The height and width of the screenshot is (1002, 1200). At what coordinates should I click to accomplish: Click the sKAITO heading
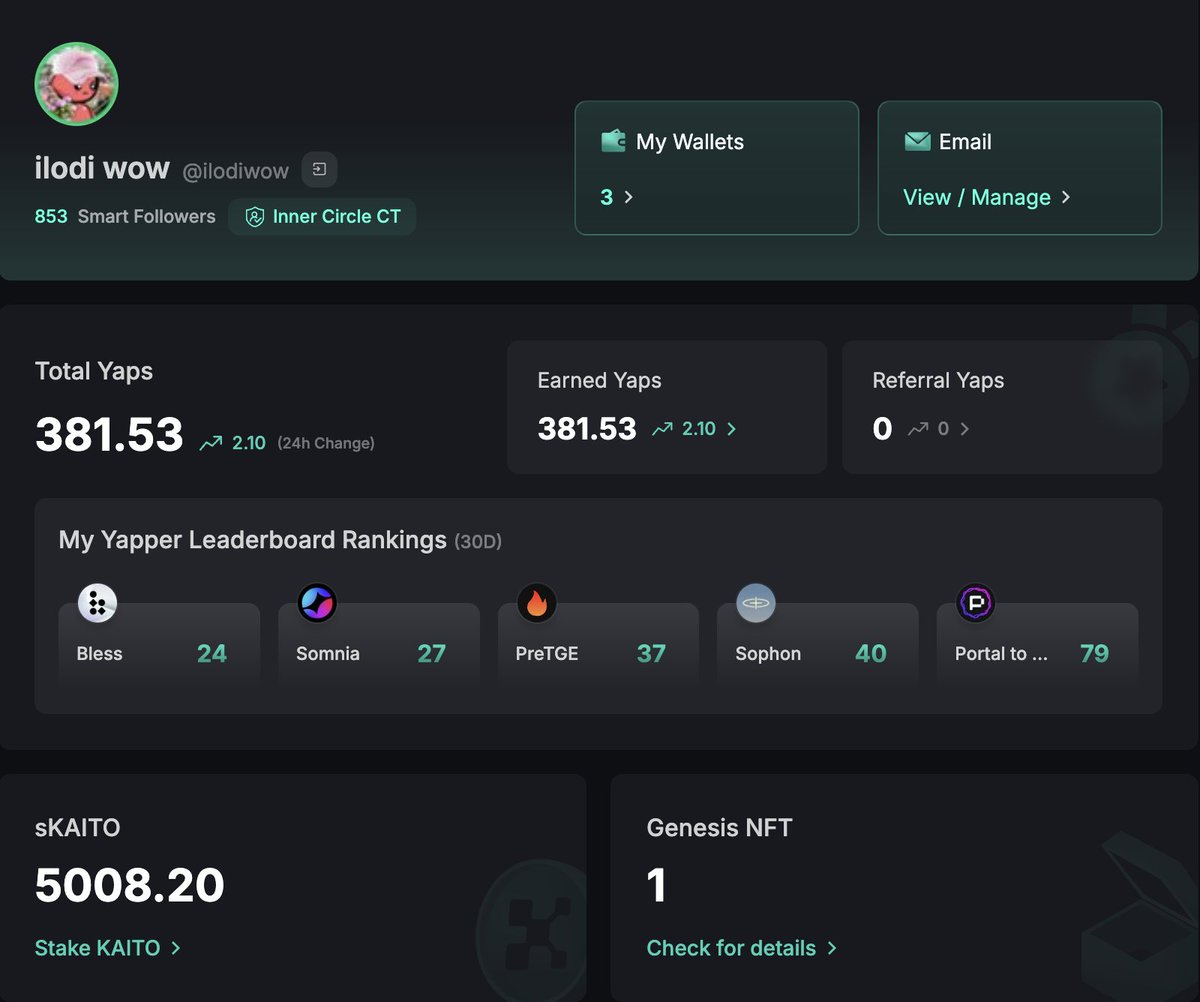click(77, 828)
